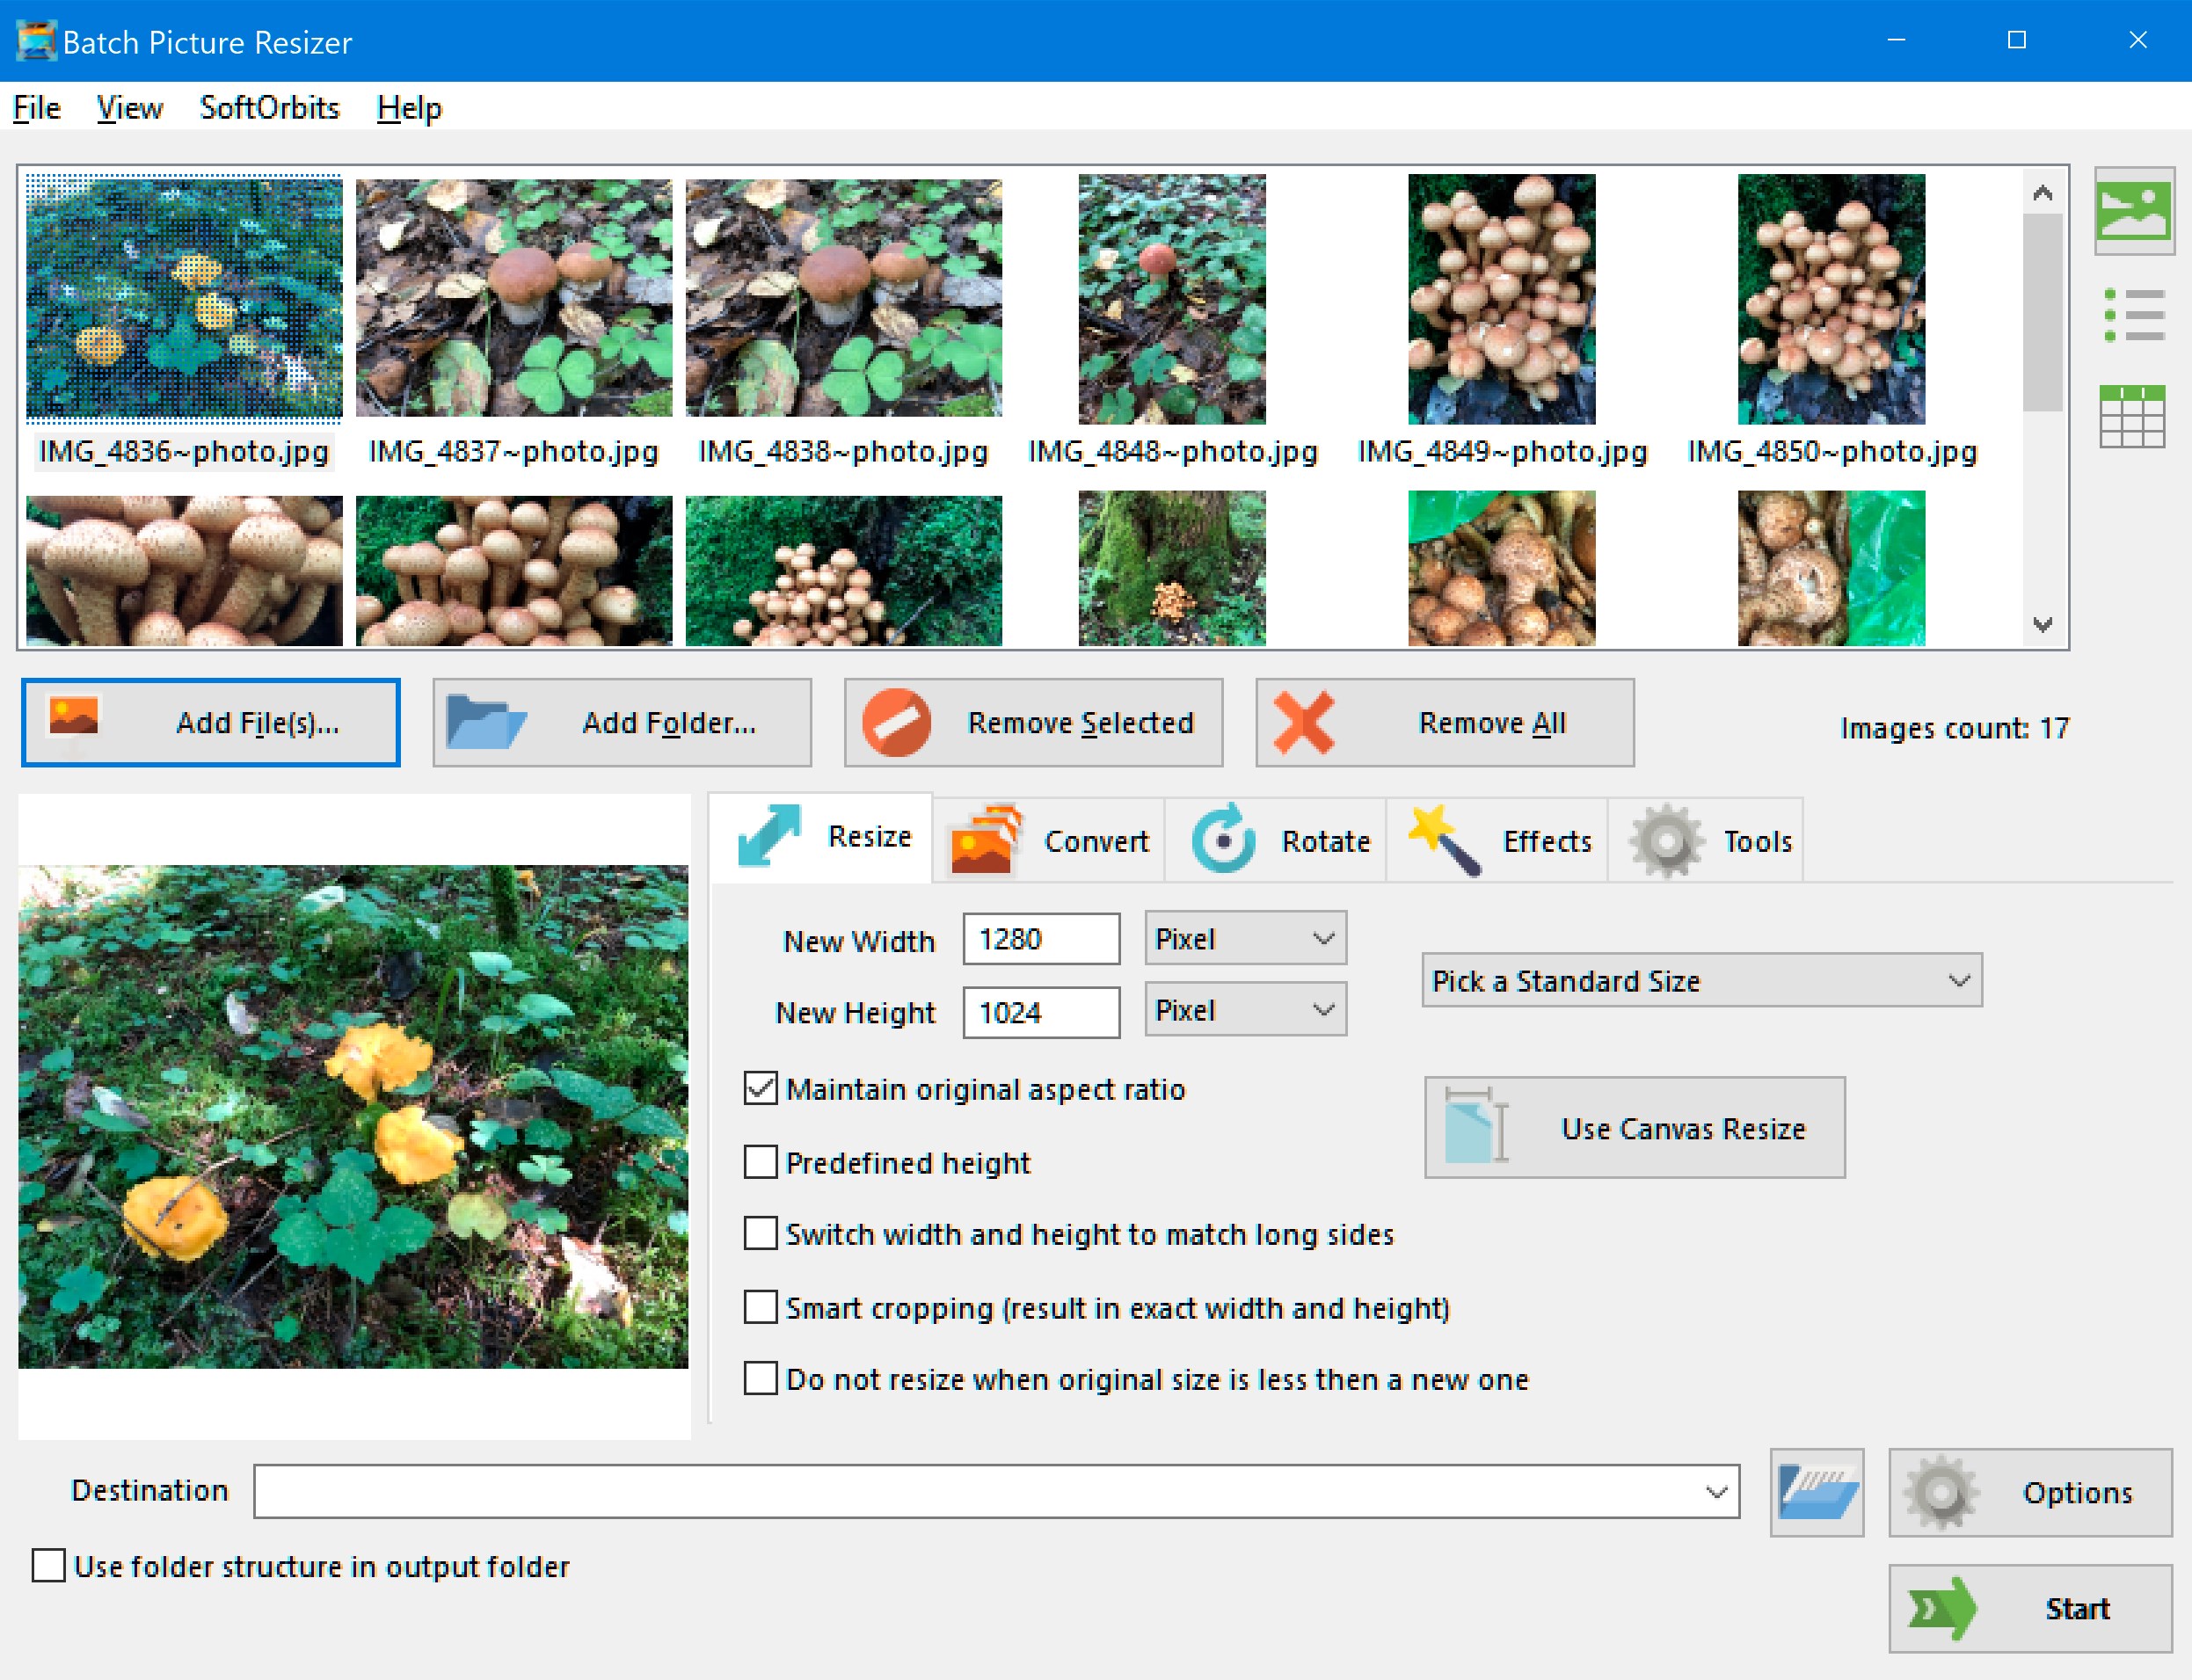Open the SoftOrbits menu
The height and width of the screenshot is (1680, 2192).
(269, 108)
